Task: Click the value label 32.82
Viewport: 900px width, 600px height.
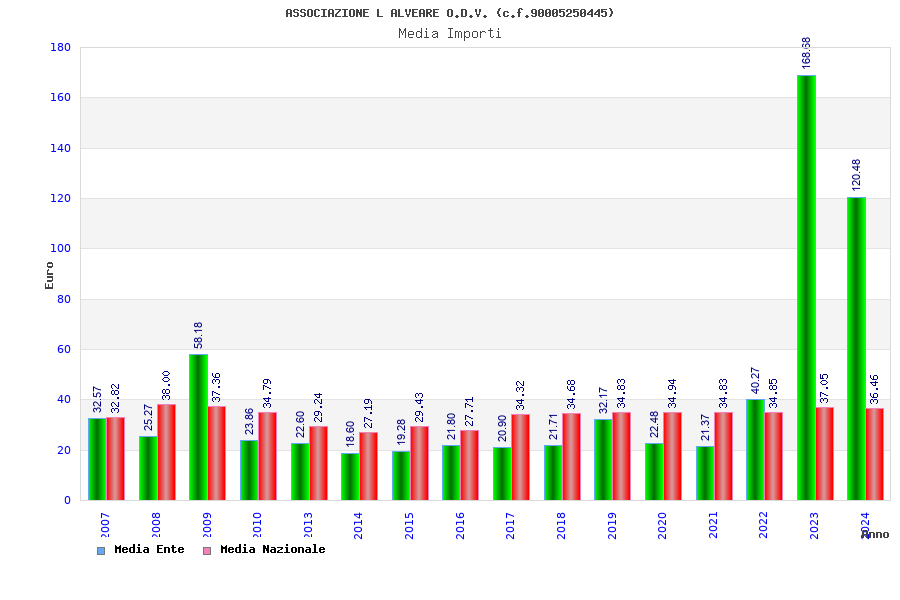Action: 115,398
